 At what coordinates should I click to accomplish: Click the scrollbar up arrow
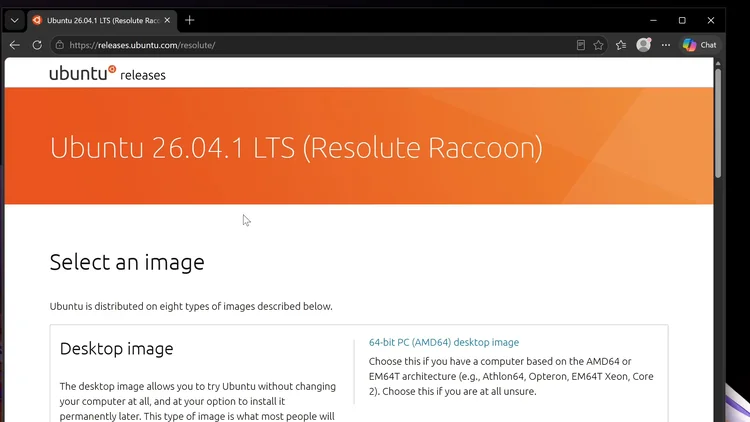pyautogui.click(x=718, y=63)
